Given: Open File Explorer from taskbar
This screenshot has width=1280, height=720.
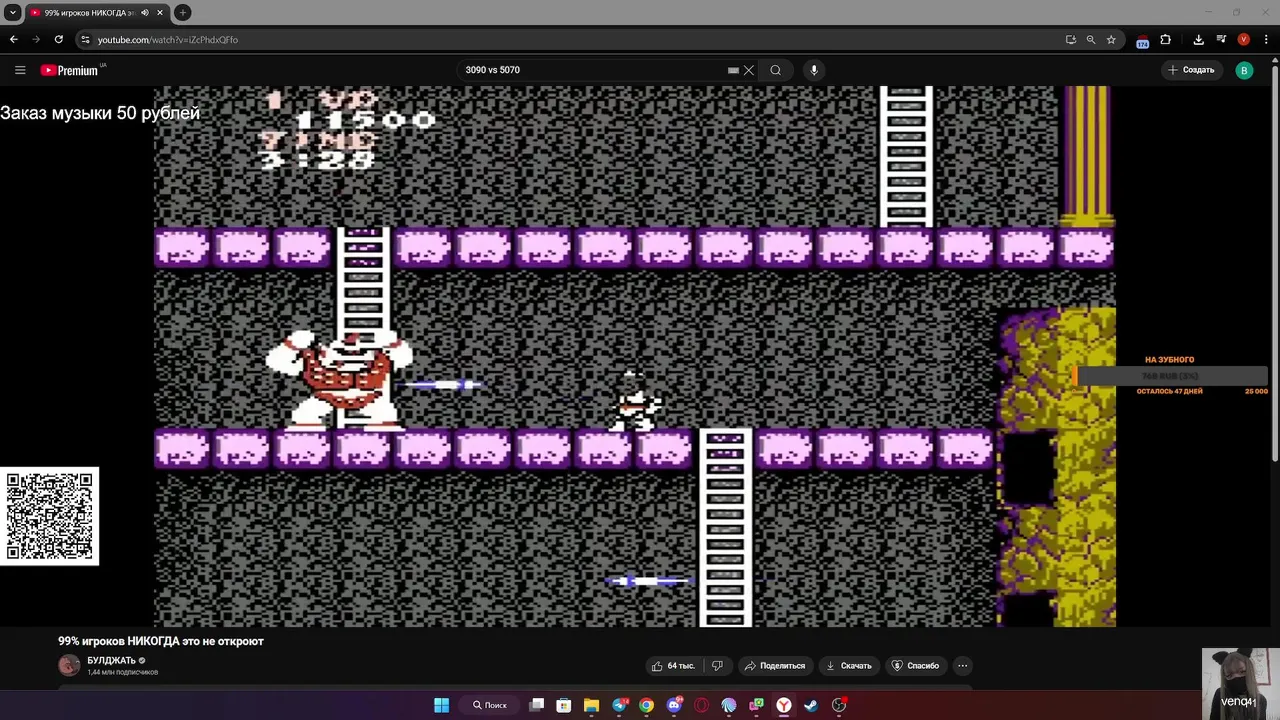Looking at the screenshot, I should click(x=591, y=705).
